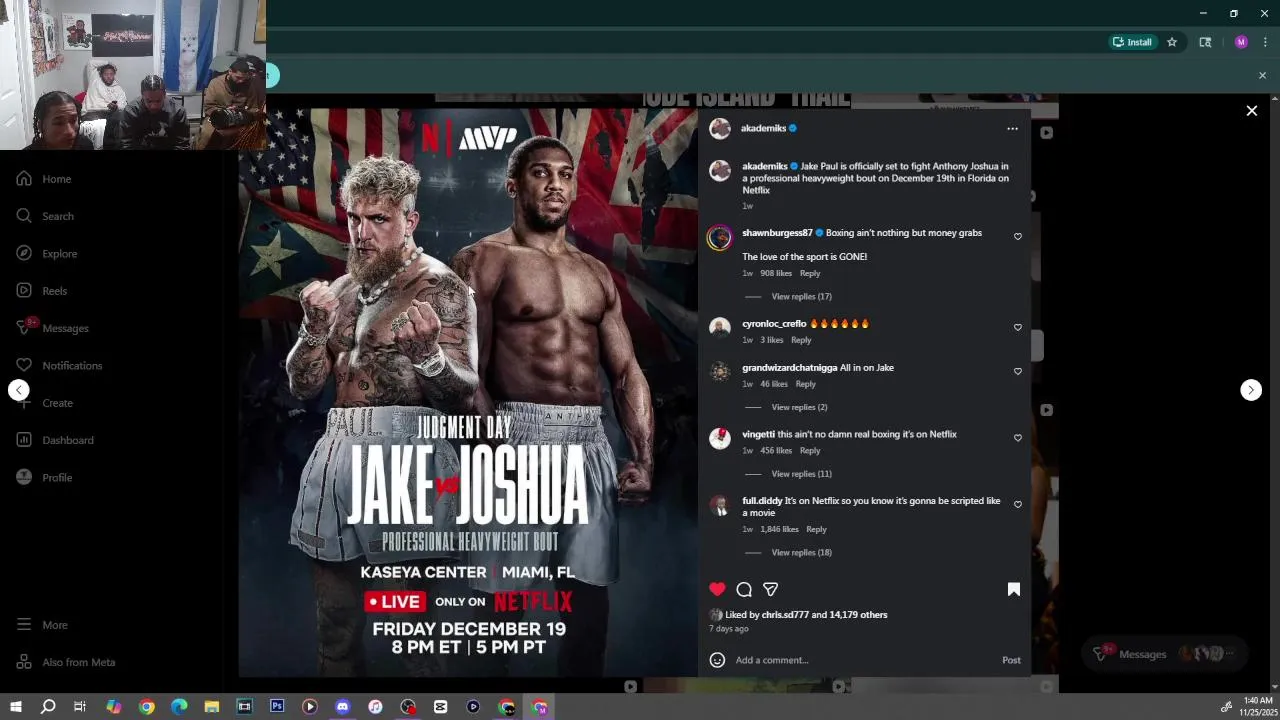1280x720 pixels.
Task: Open File Explorer from taskbar
Action: pyautogui.click(x=212, y=707)
